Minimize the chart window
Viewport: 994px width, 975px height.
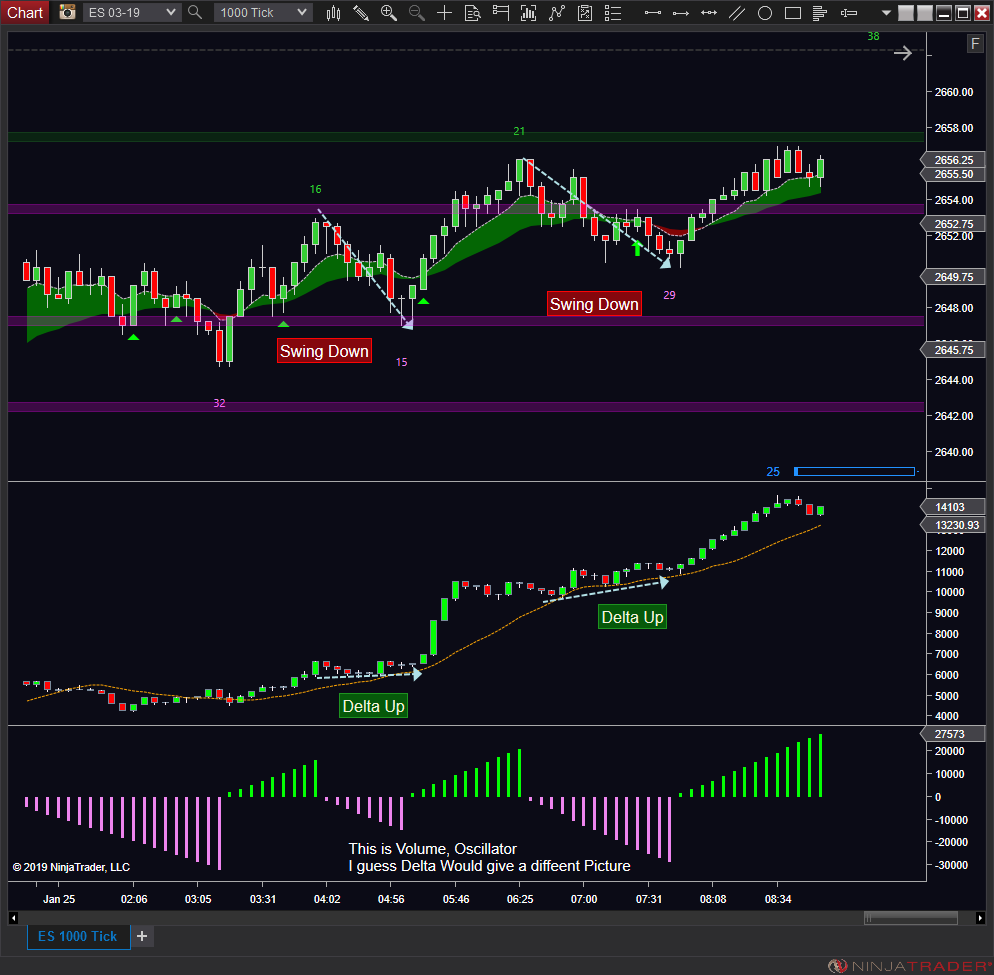(x=944, y=13)
